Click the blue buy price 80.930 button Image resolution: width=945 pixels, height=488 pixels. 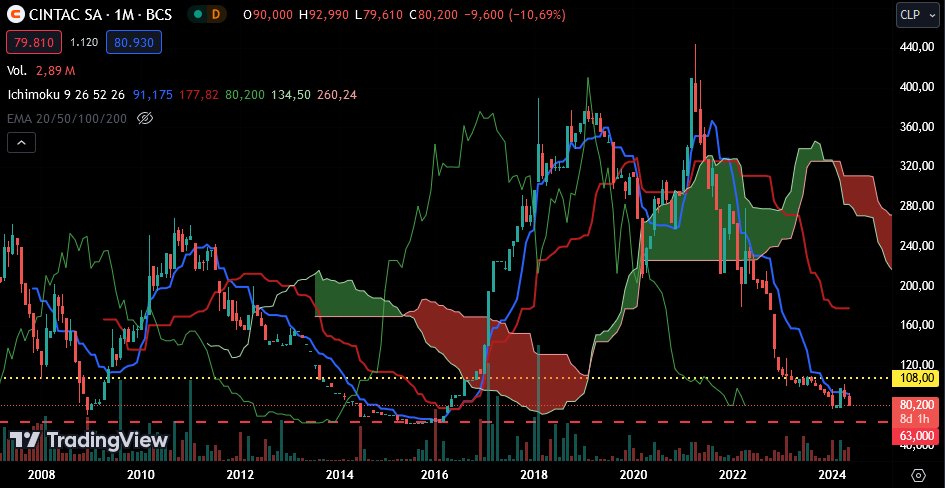tap(134, 42)
